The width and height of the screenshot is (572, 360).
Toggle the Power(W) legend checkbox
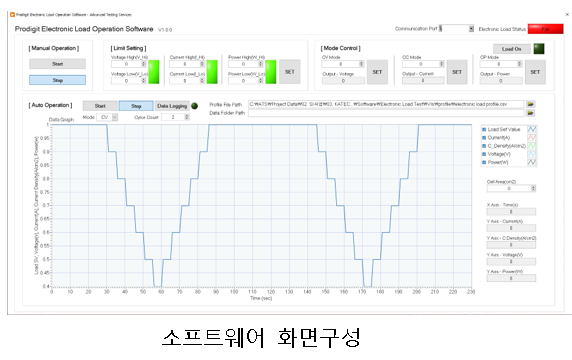click(484, 162)
